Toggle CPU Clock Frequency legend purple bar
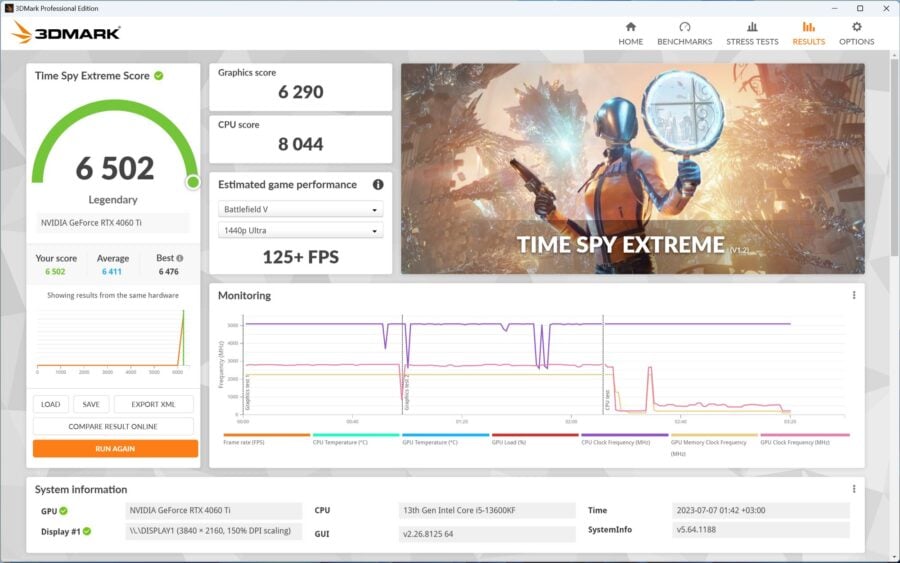This screenshot has width=900, height=563. [624, 435]
